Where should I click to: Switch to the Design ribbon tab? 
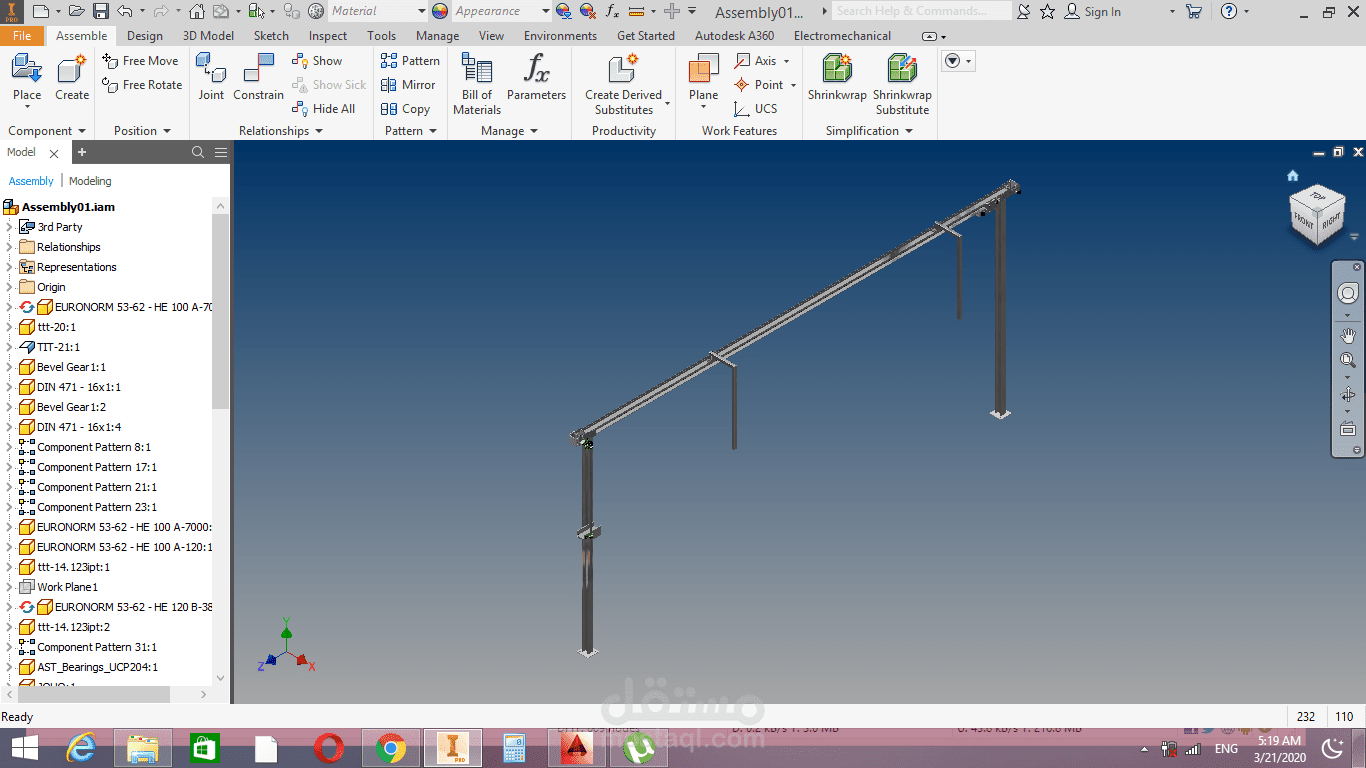click(145, 36)
